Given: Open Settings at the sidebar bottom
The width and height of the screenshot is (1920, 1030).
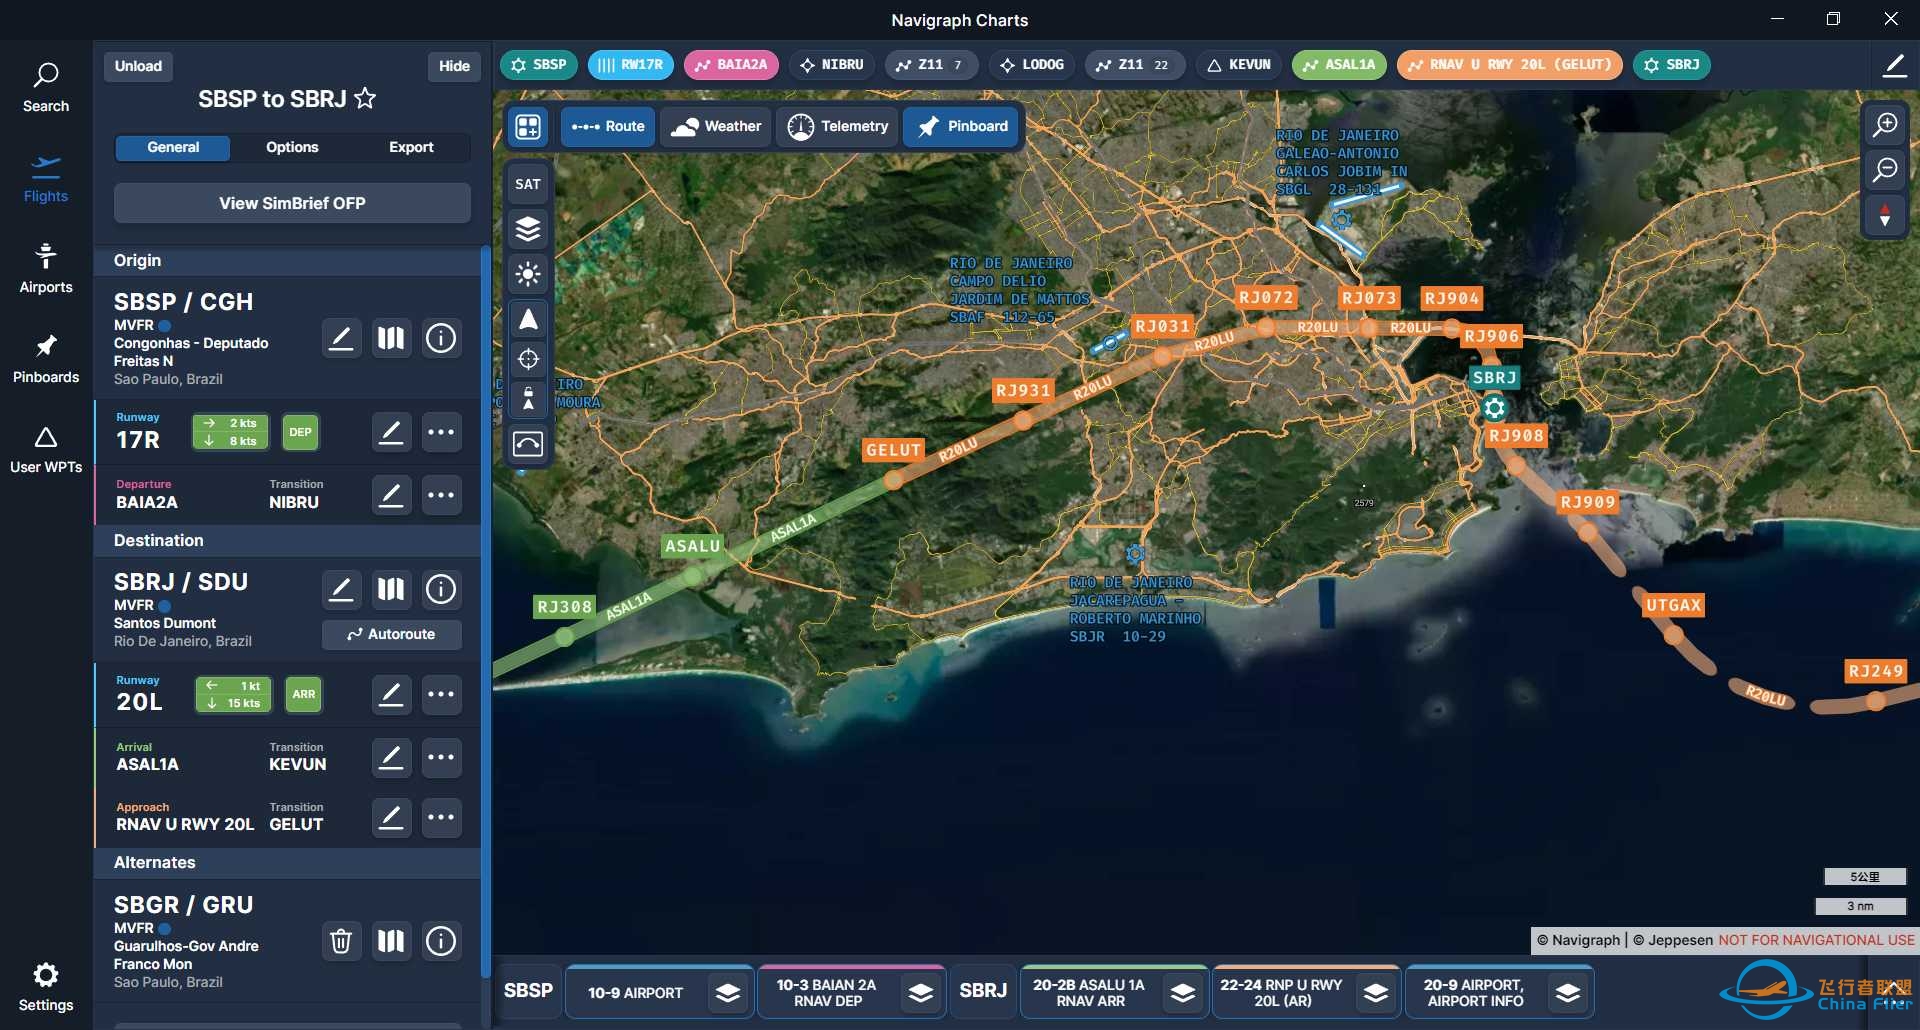Looking at the screenshot, I should [x=46, y=987].
